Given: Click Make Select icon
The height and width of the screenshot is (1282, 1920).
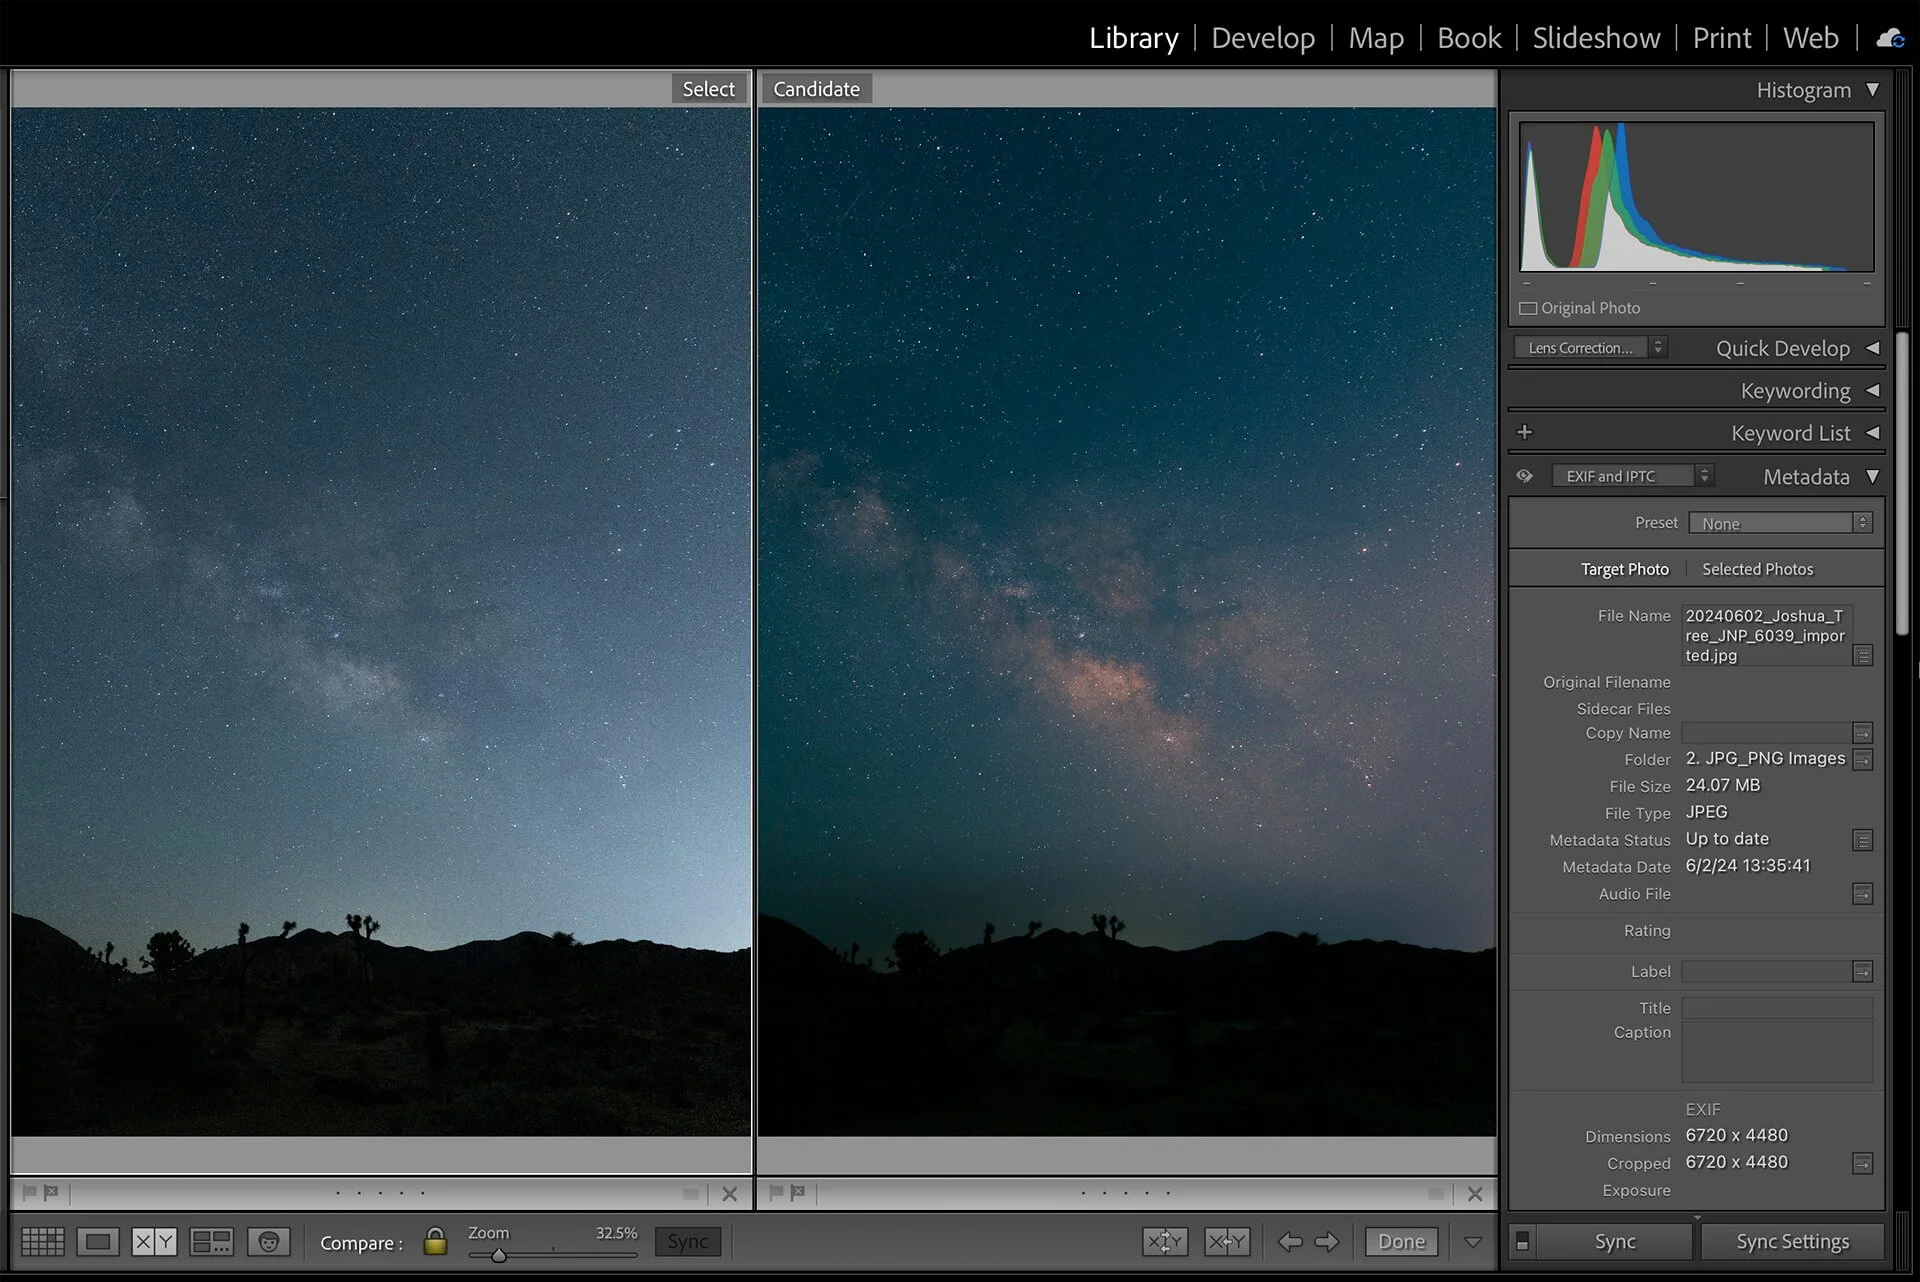Looking at the screenshot, I should coord(1227,1242).
